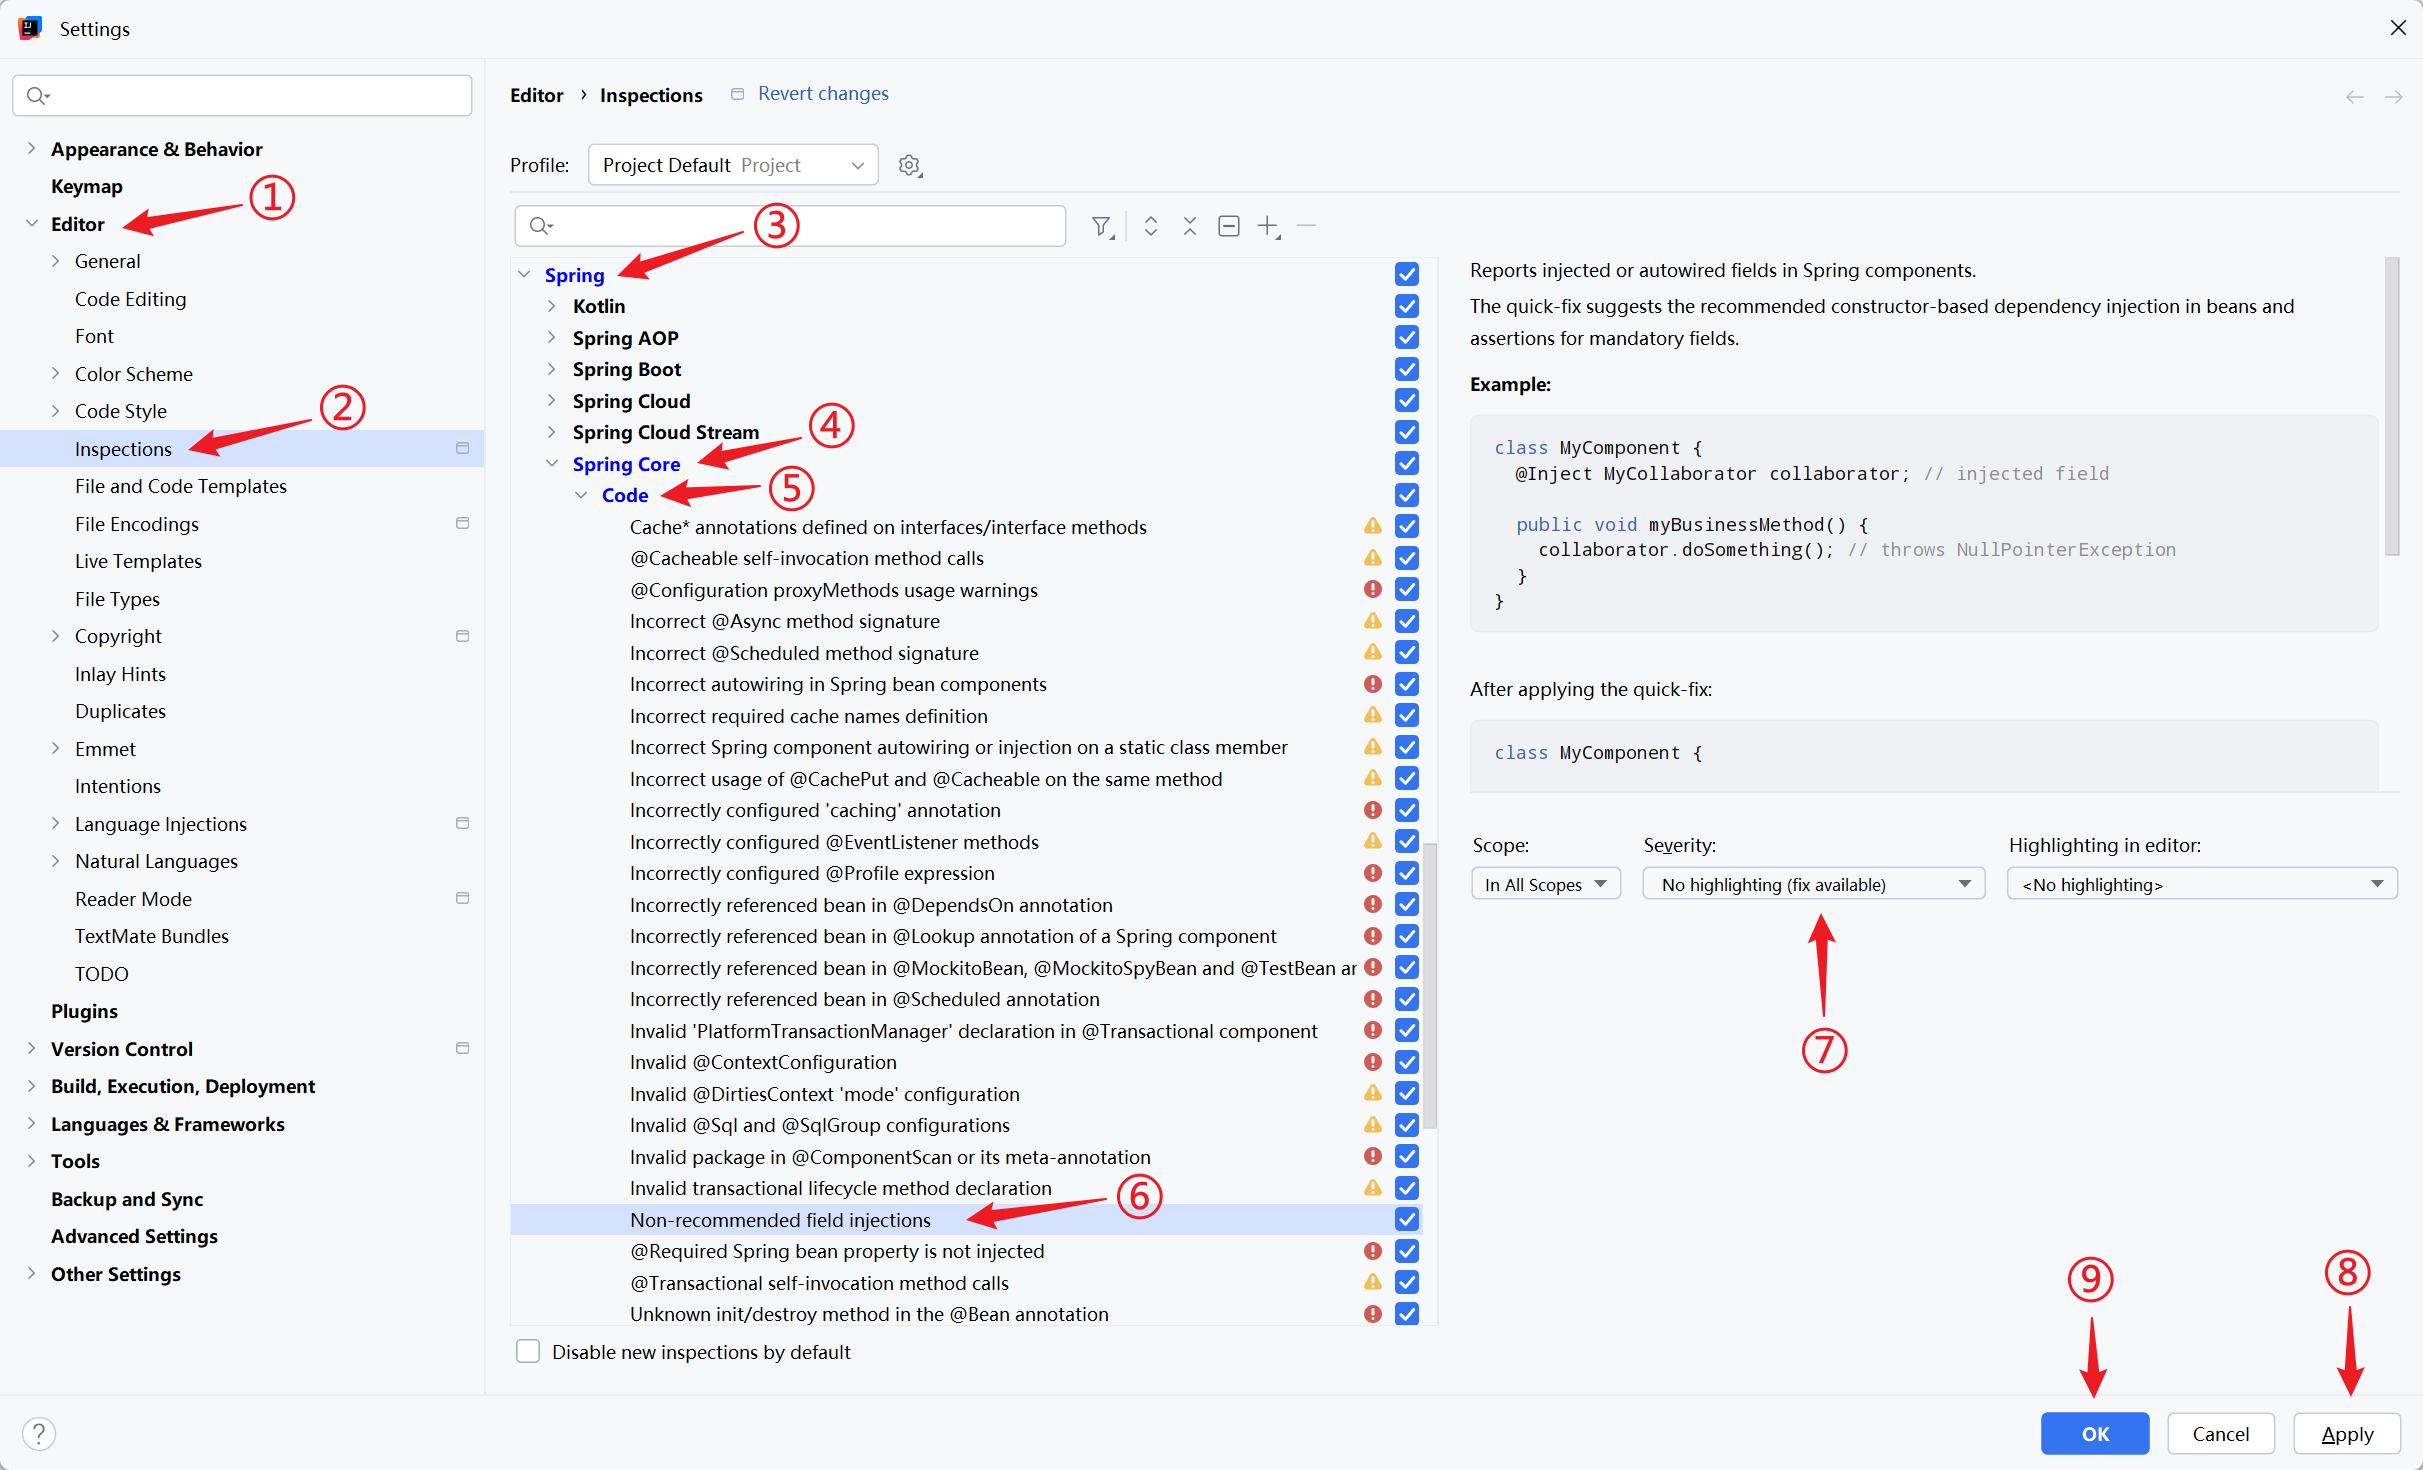Open the Project Default profile dropdown

tap(732, 165)
